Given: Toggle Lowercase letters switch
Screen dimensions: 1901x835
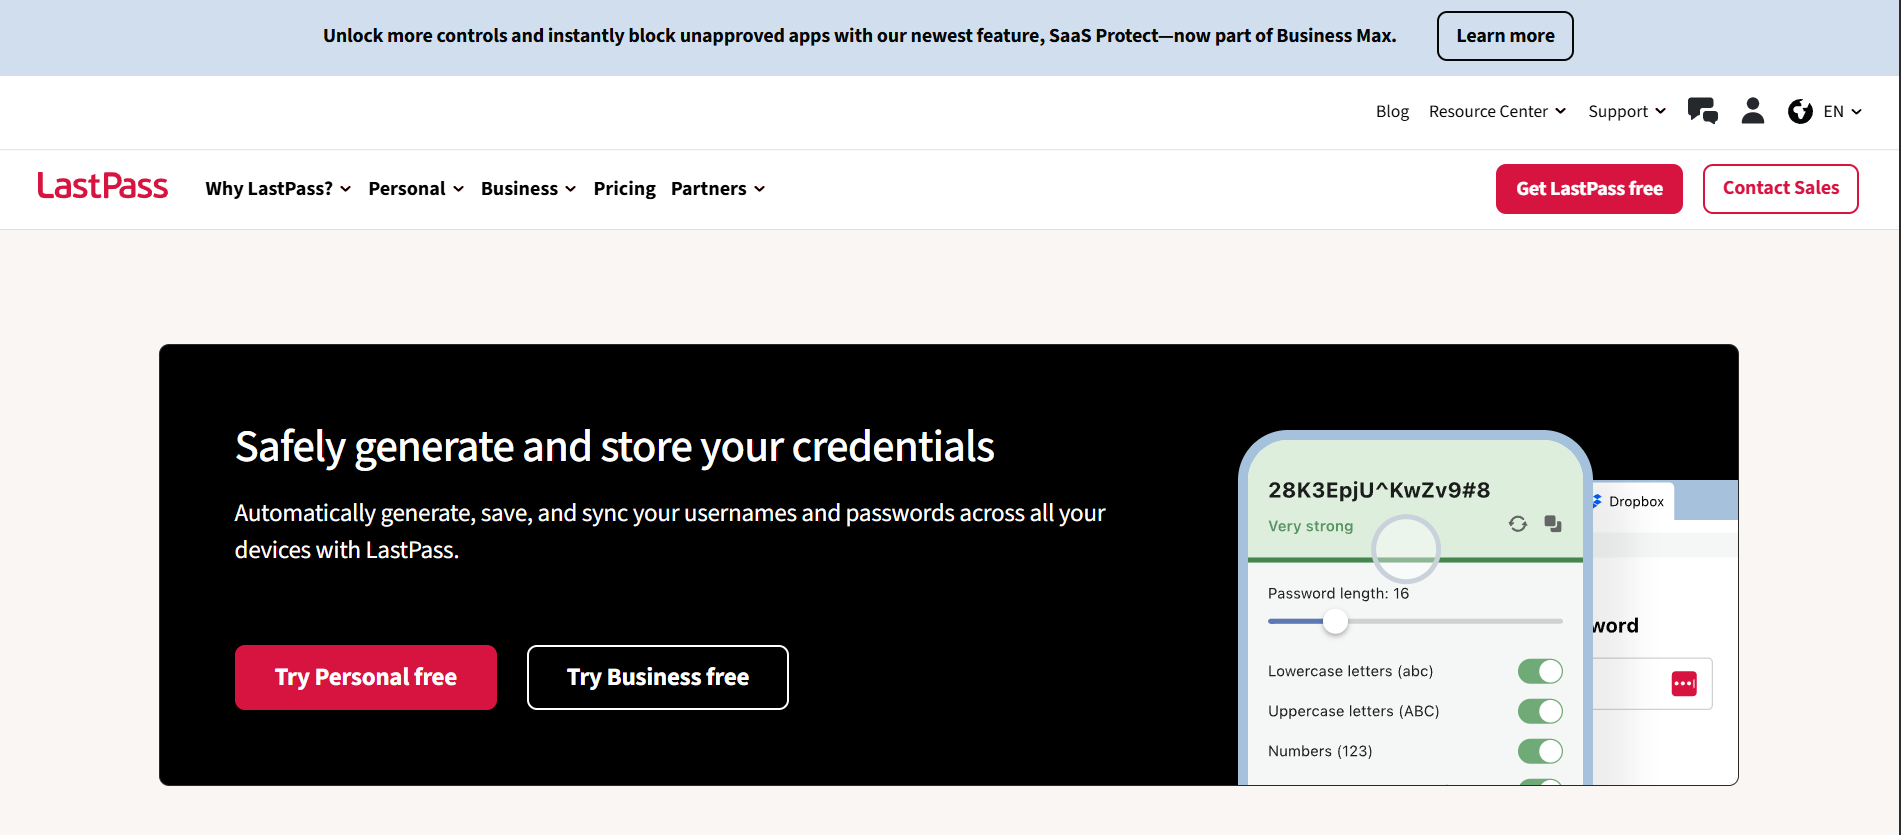Looking at the screenshot, I should (x=1539, y=671).
